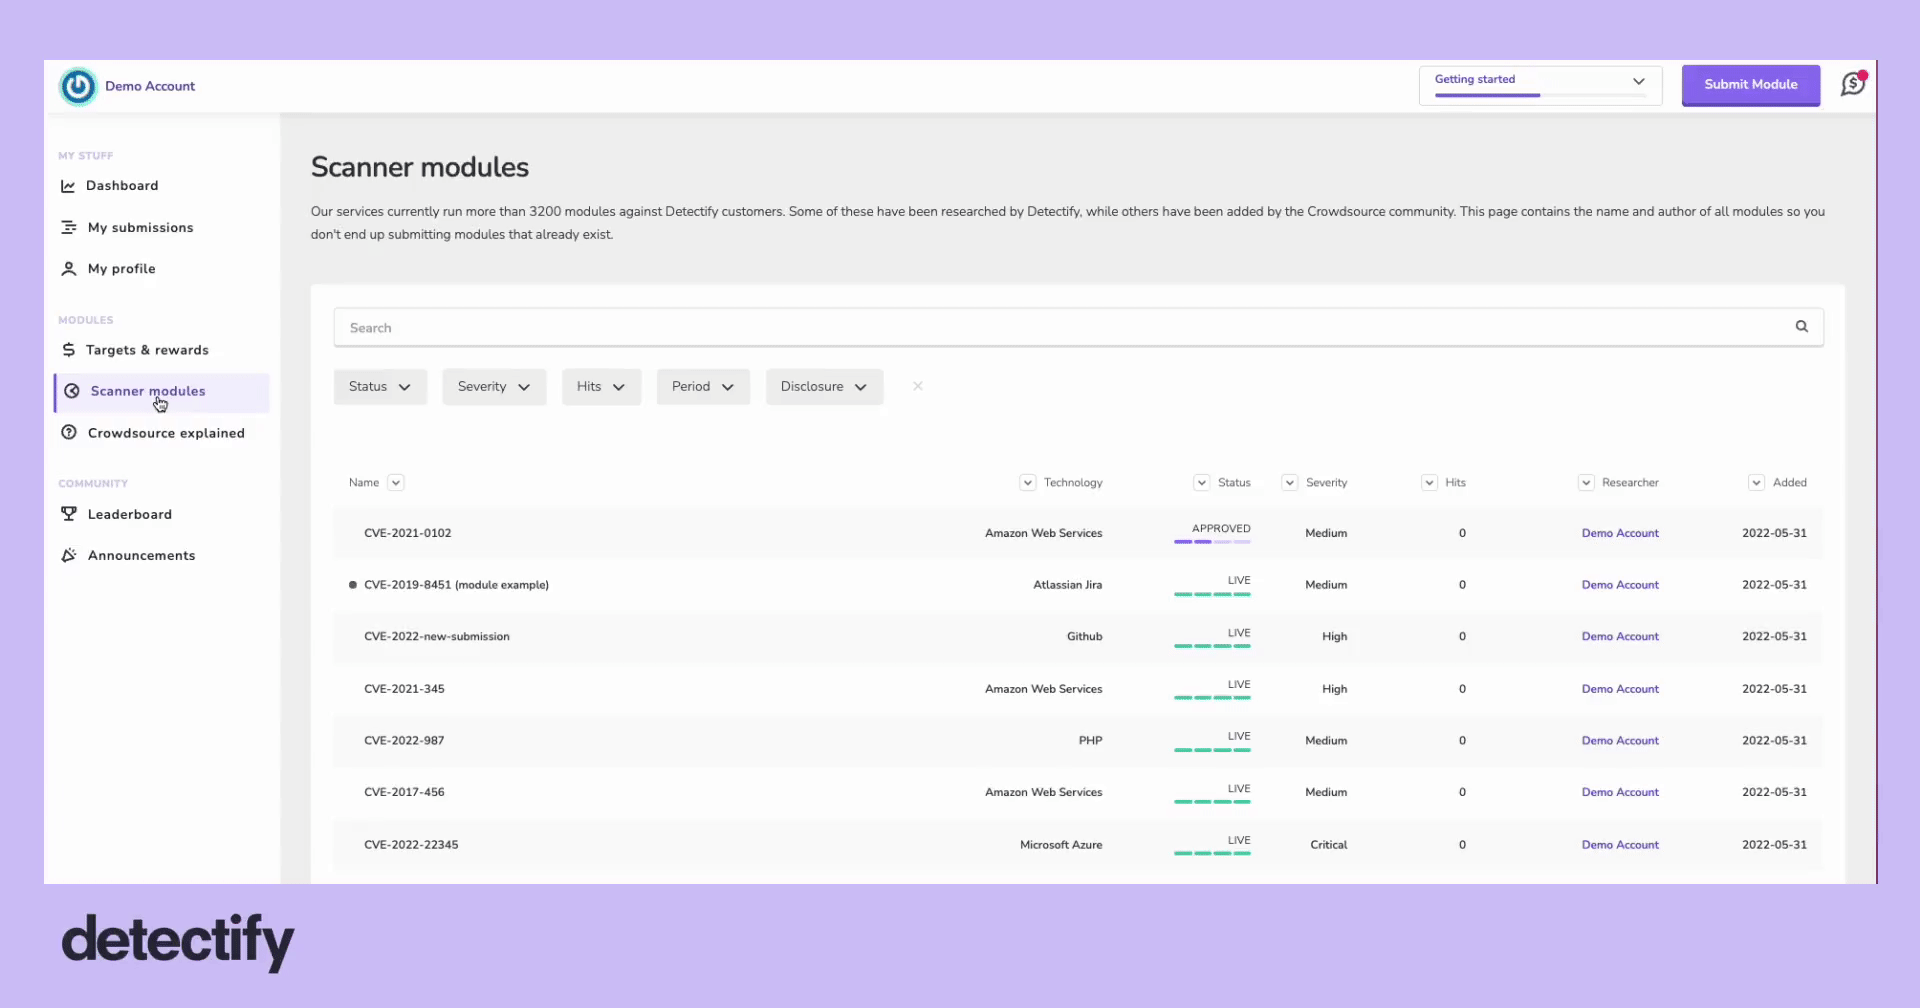Open the Severity filter dropdown
This screenshot has height=1008, width=1920.
click(x=494, y=387)
